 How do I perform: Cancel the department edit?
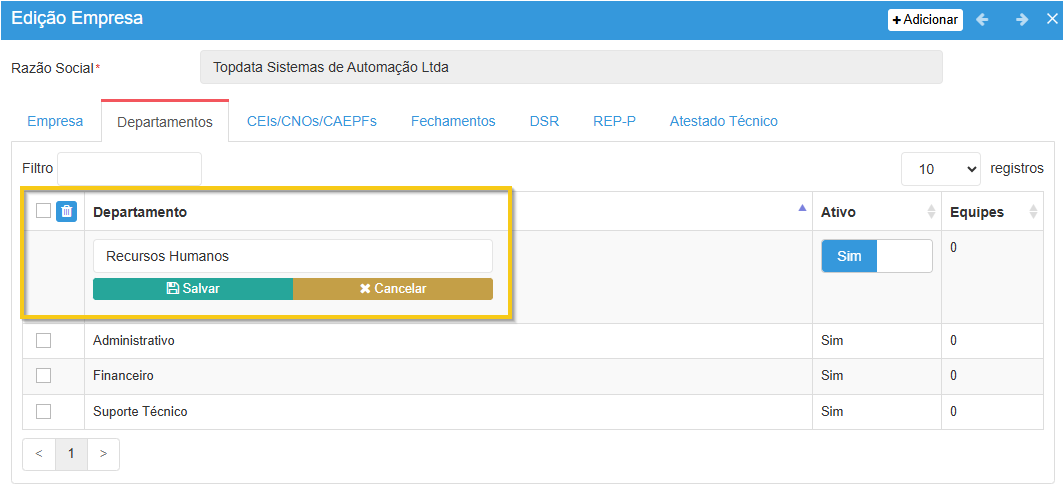click(393, 288)
